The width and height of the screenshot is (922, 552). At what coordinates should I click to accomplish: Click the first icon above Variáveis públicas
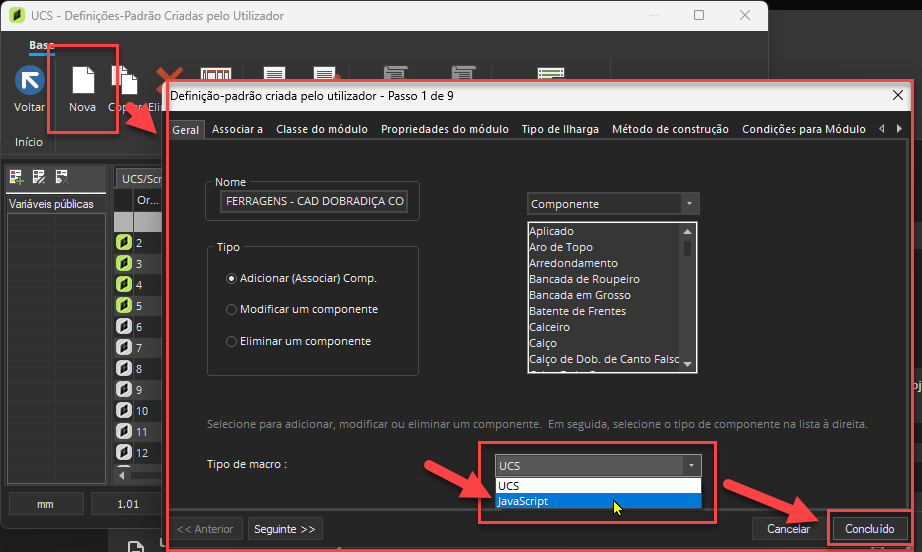pos(16,177)
